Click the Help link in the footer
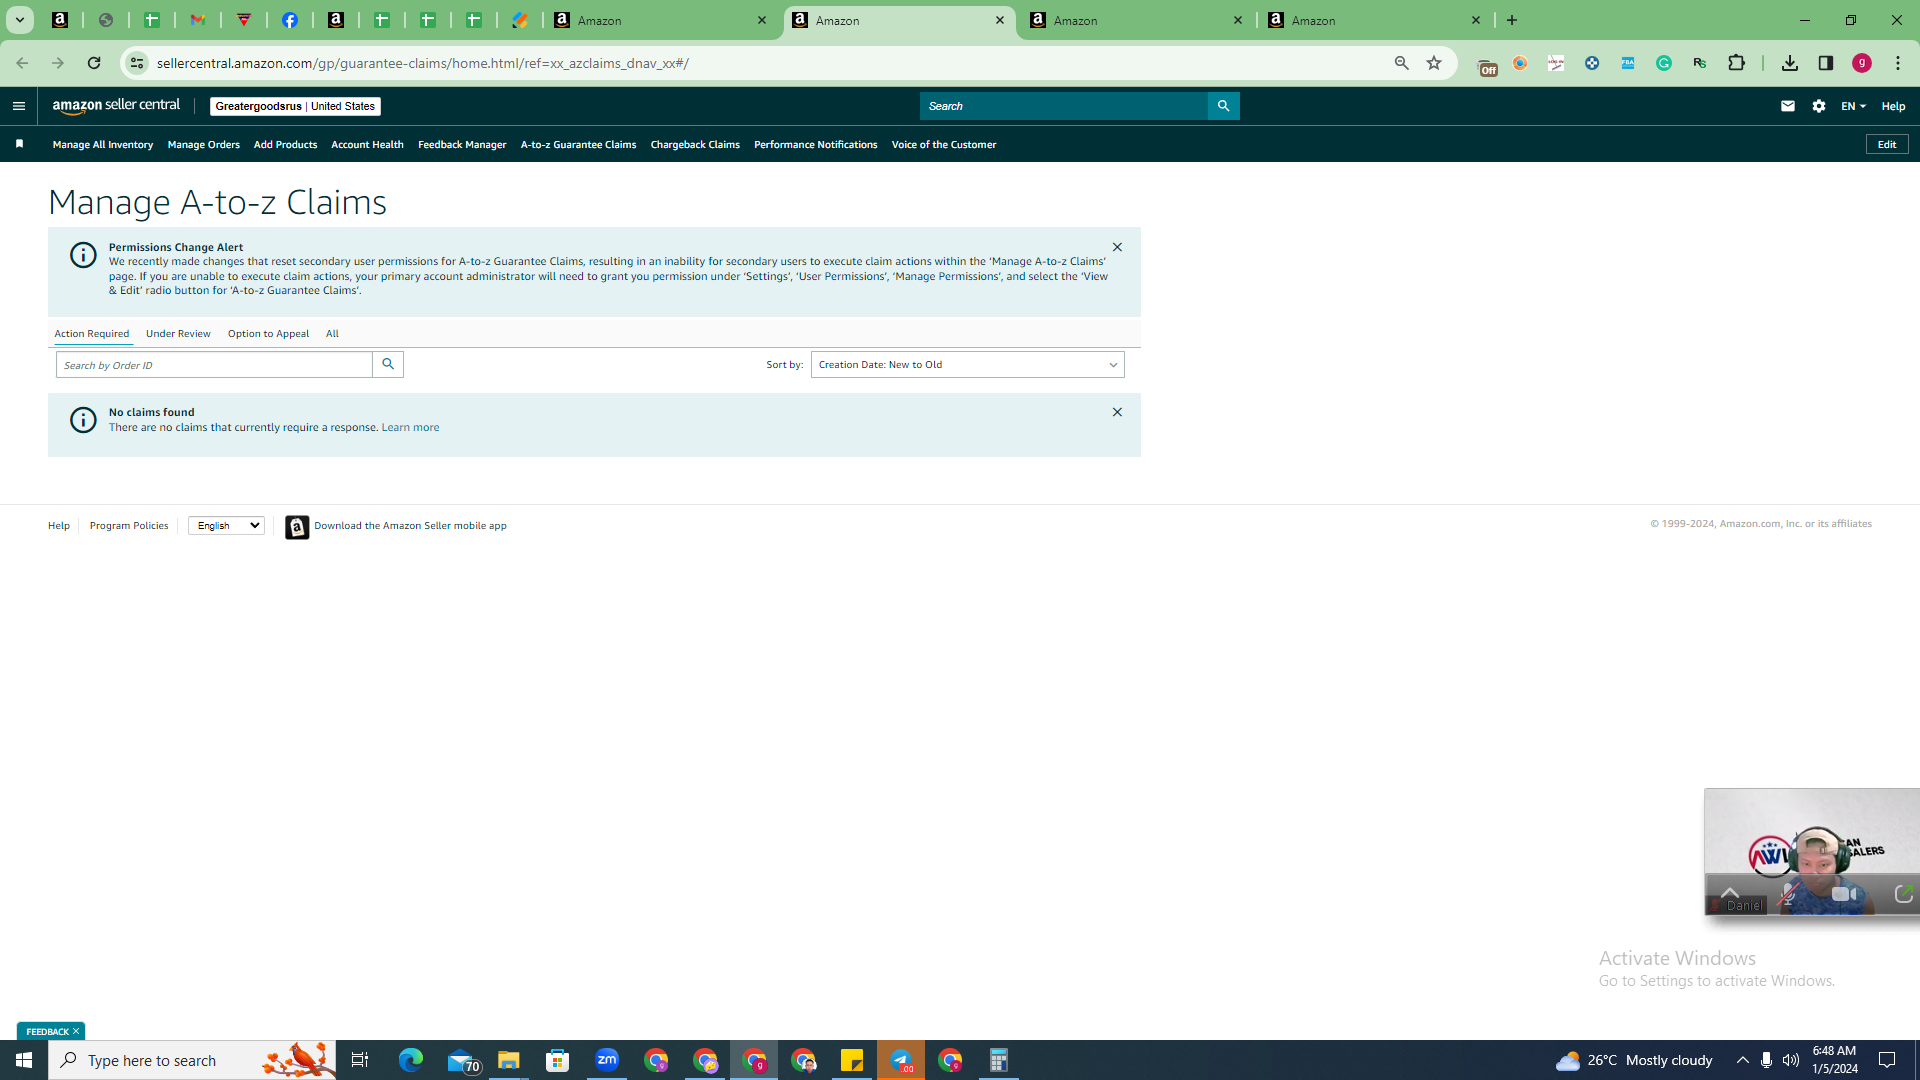This screenshot has width=1920, height=1080. 59,526
